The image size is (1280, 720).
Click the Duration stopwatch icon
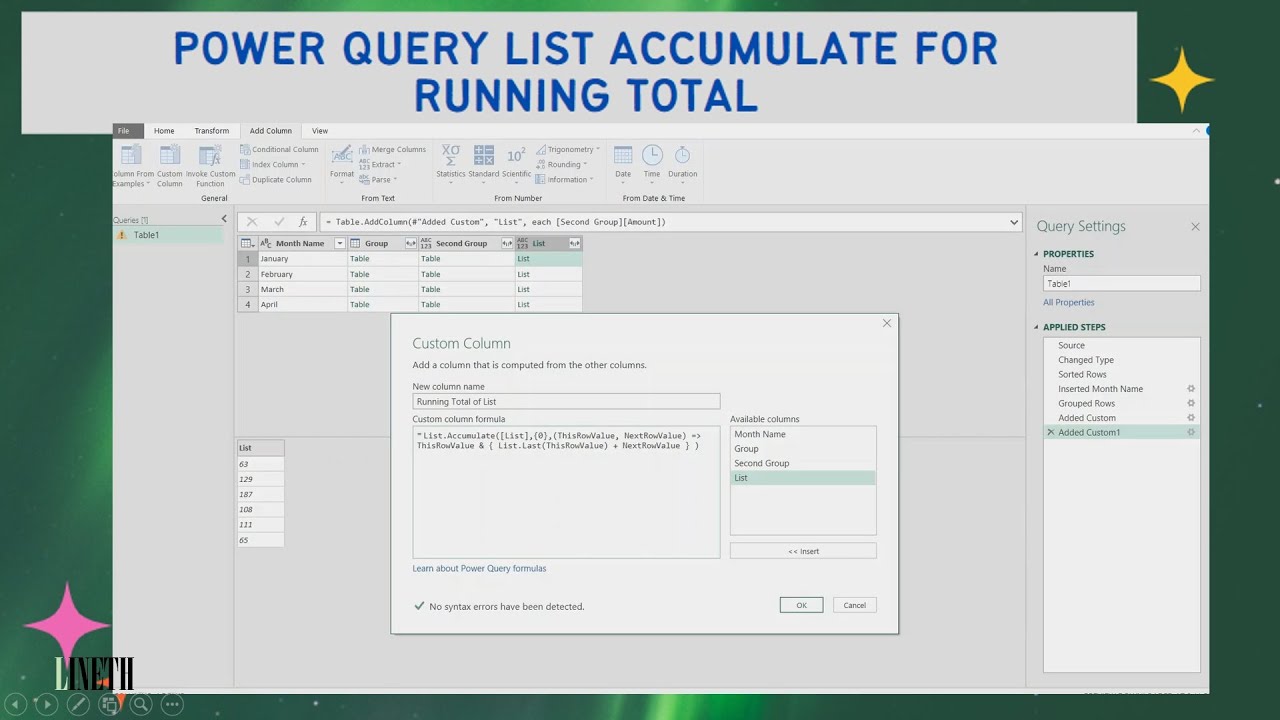(x=682, y=155)
